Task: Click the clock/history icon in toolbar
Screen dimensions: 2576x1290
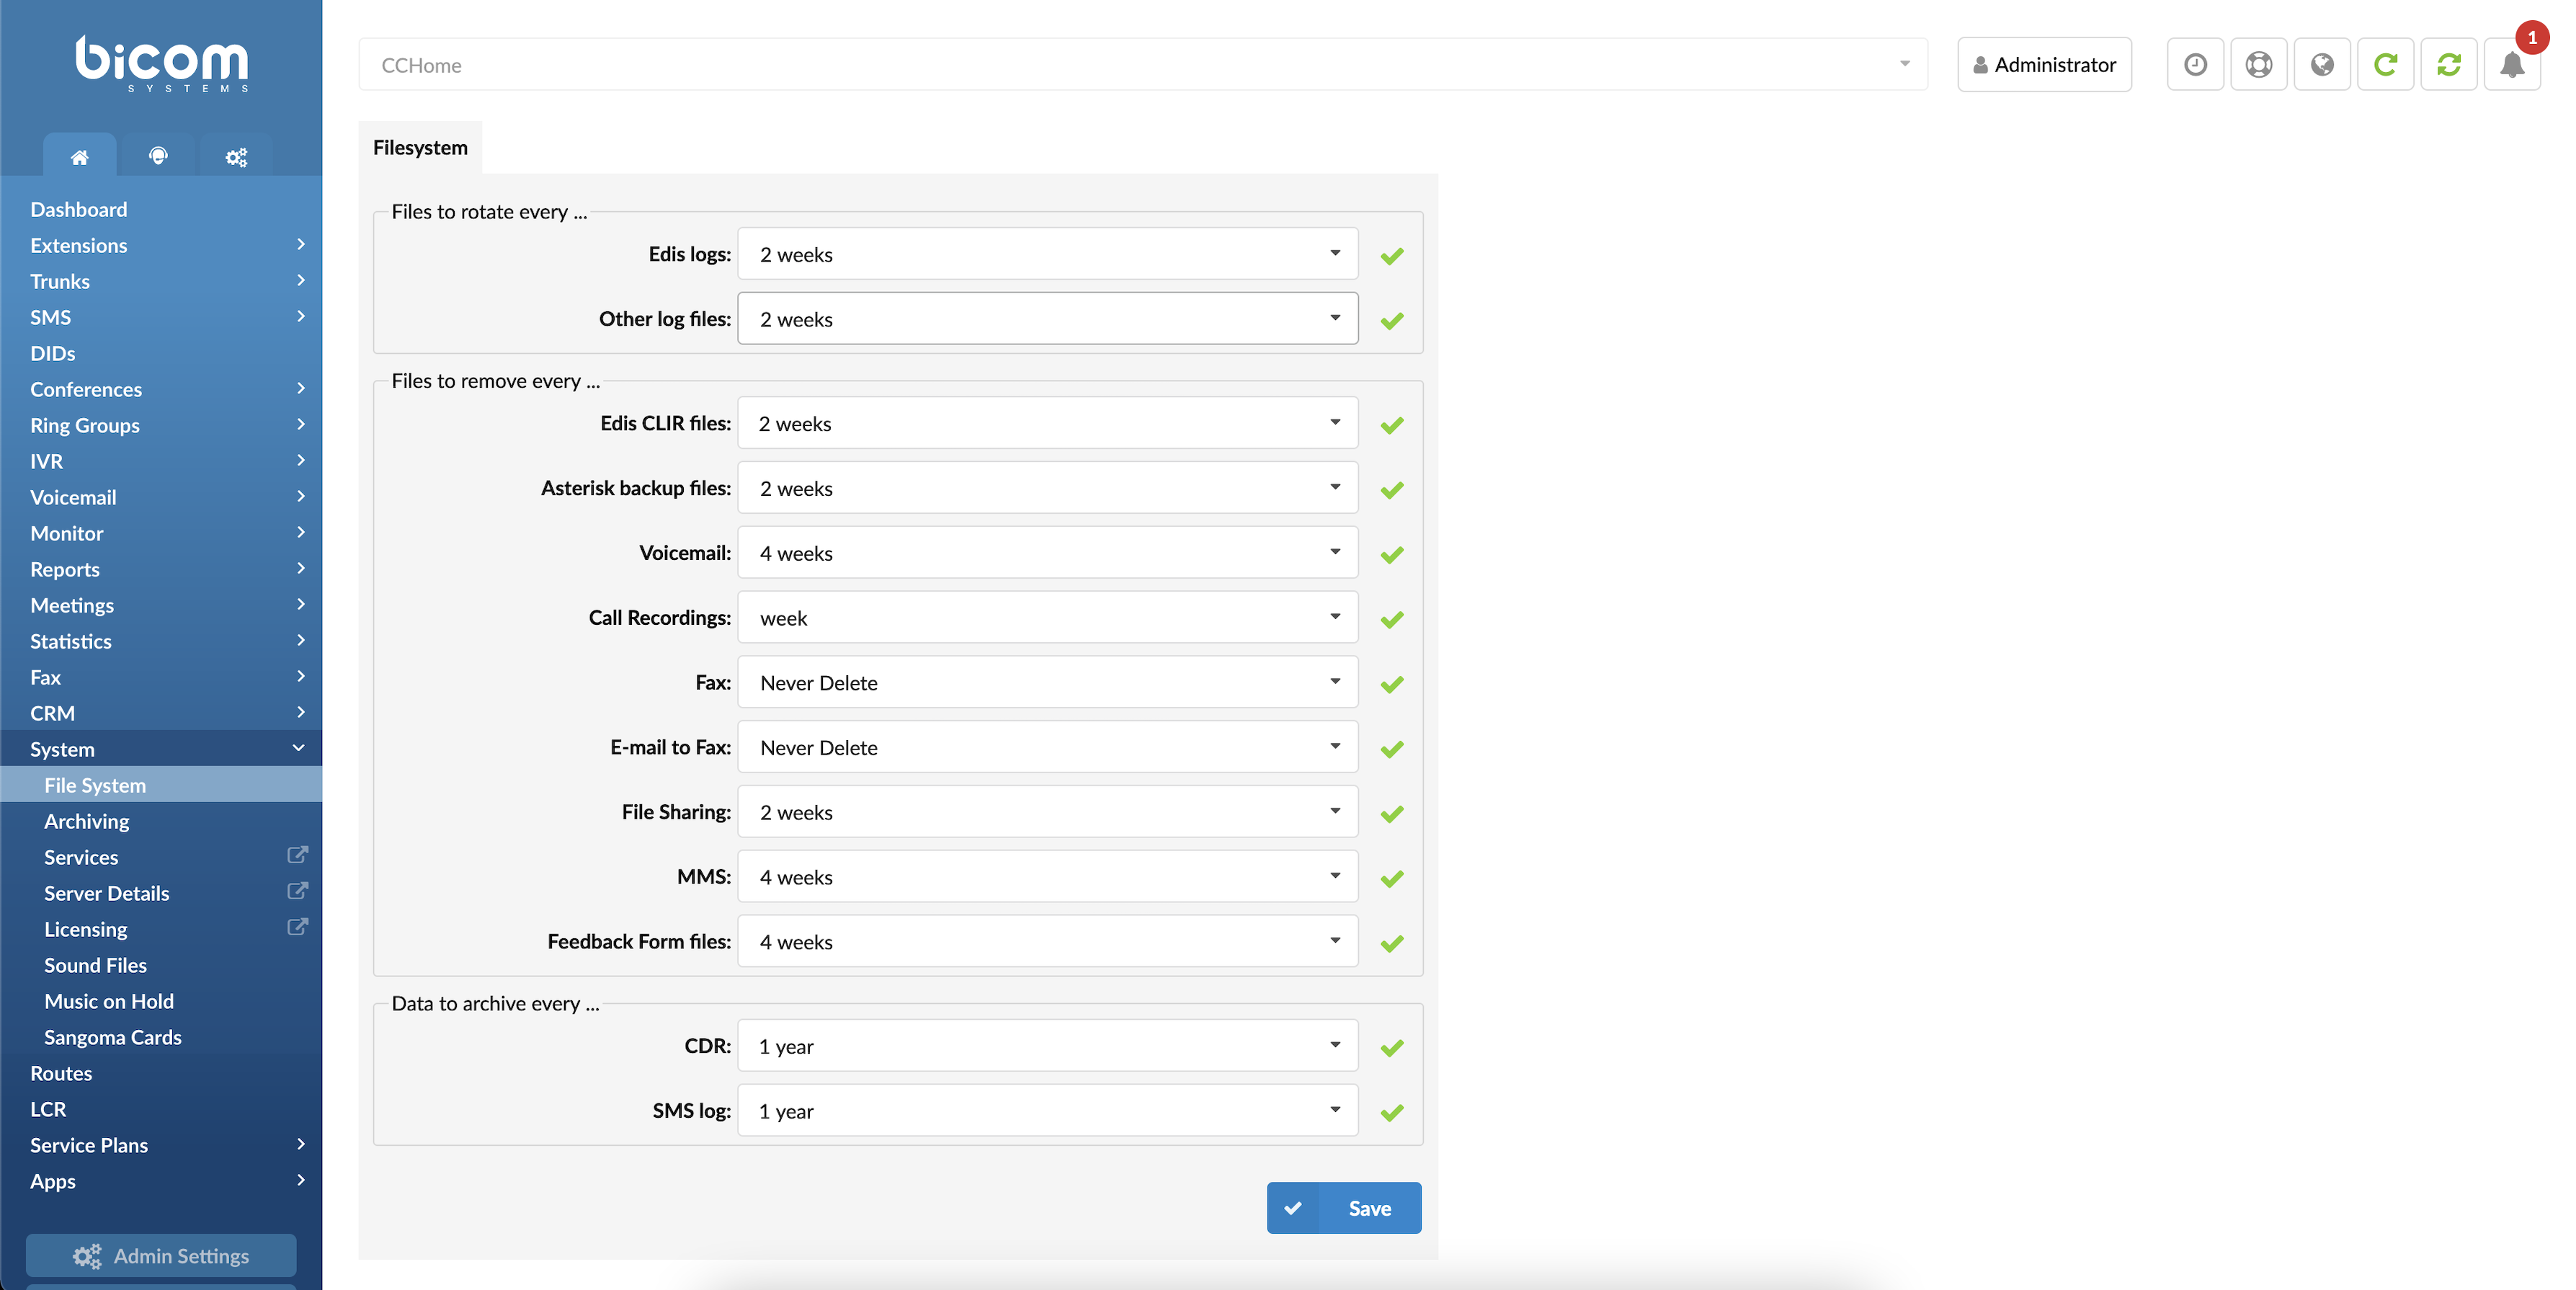Action: point(2196,63)
